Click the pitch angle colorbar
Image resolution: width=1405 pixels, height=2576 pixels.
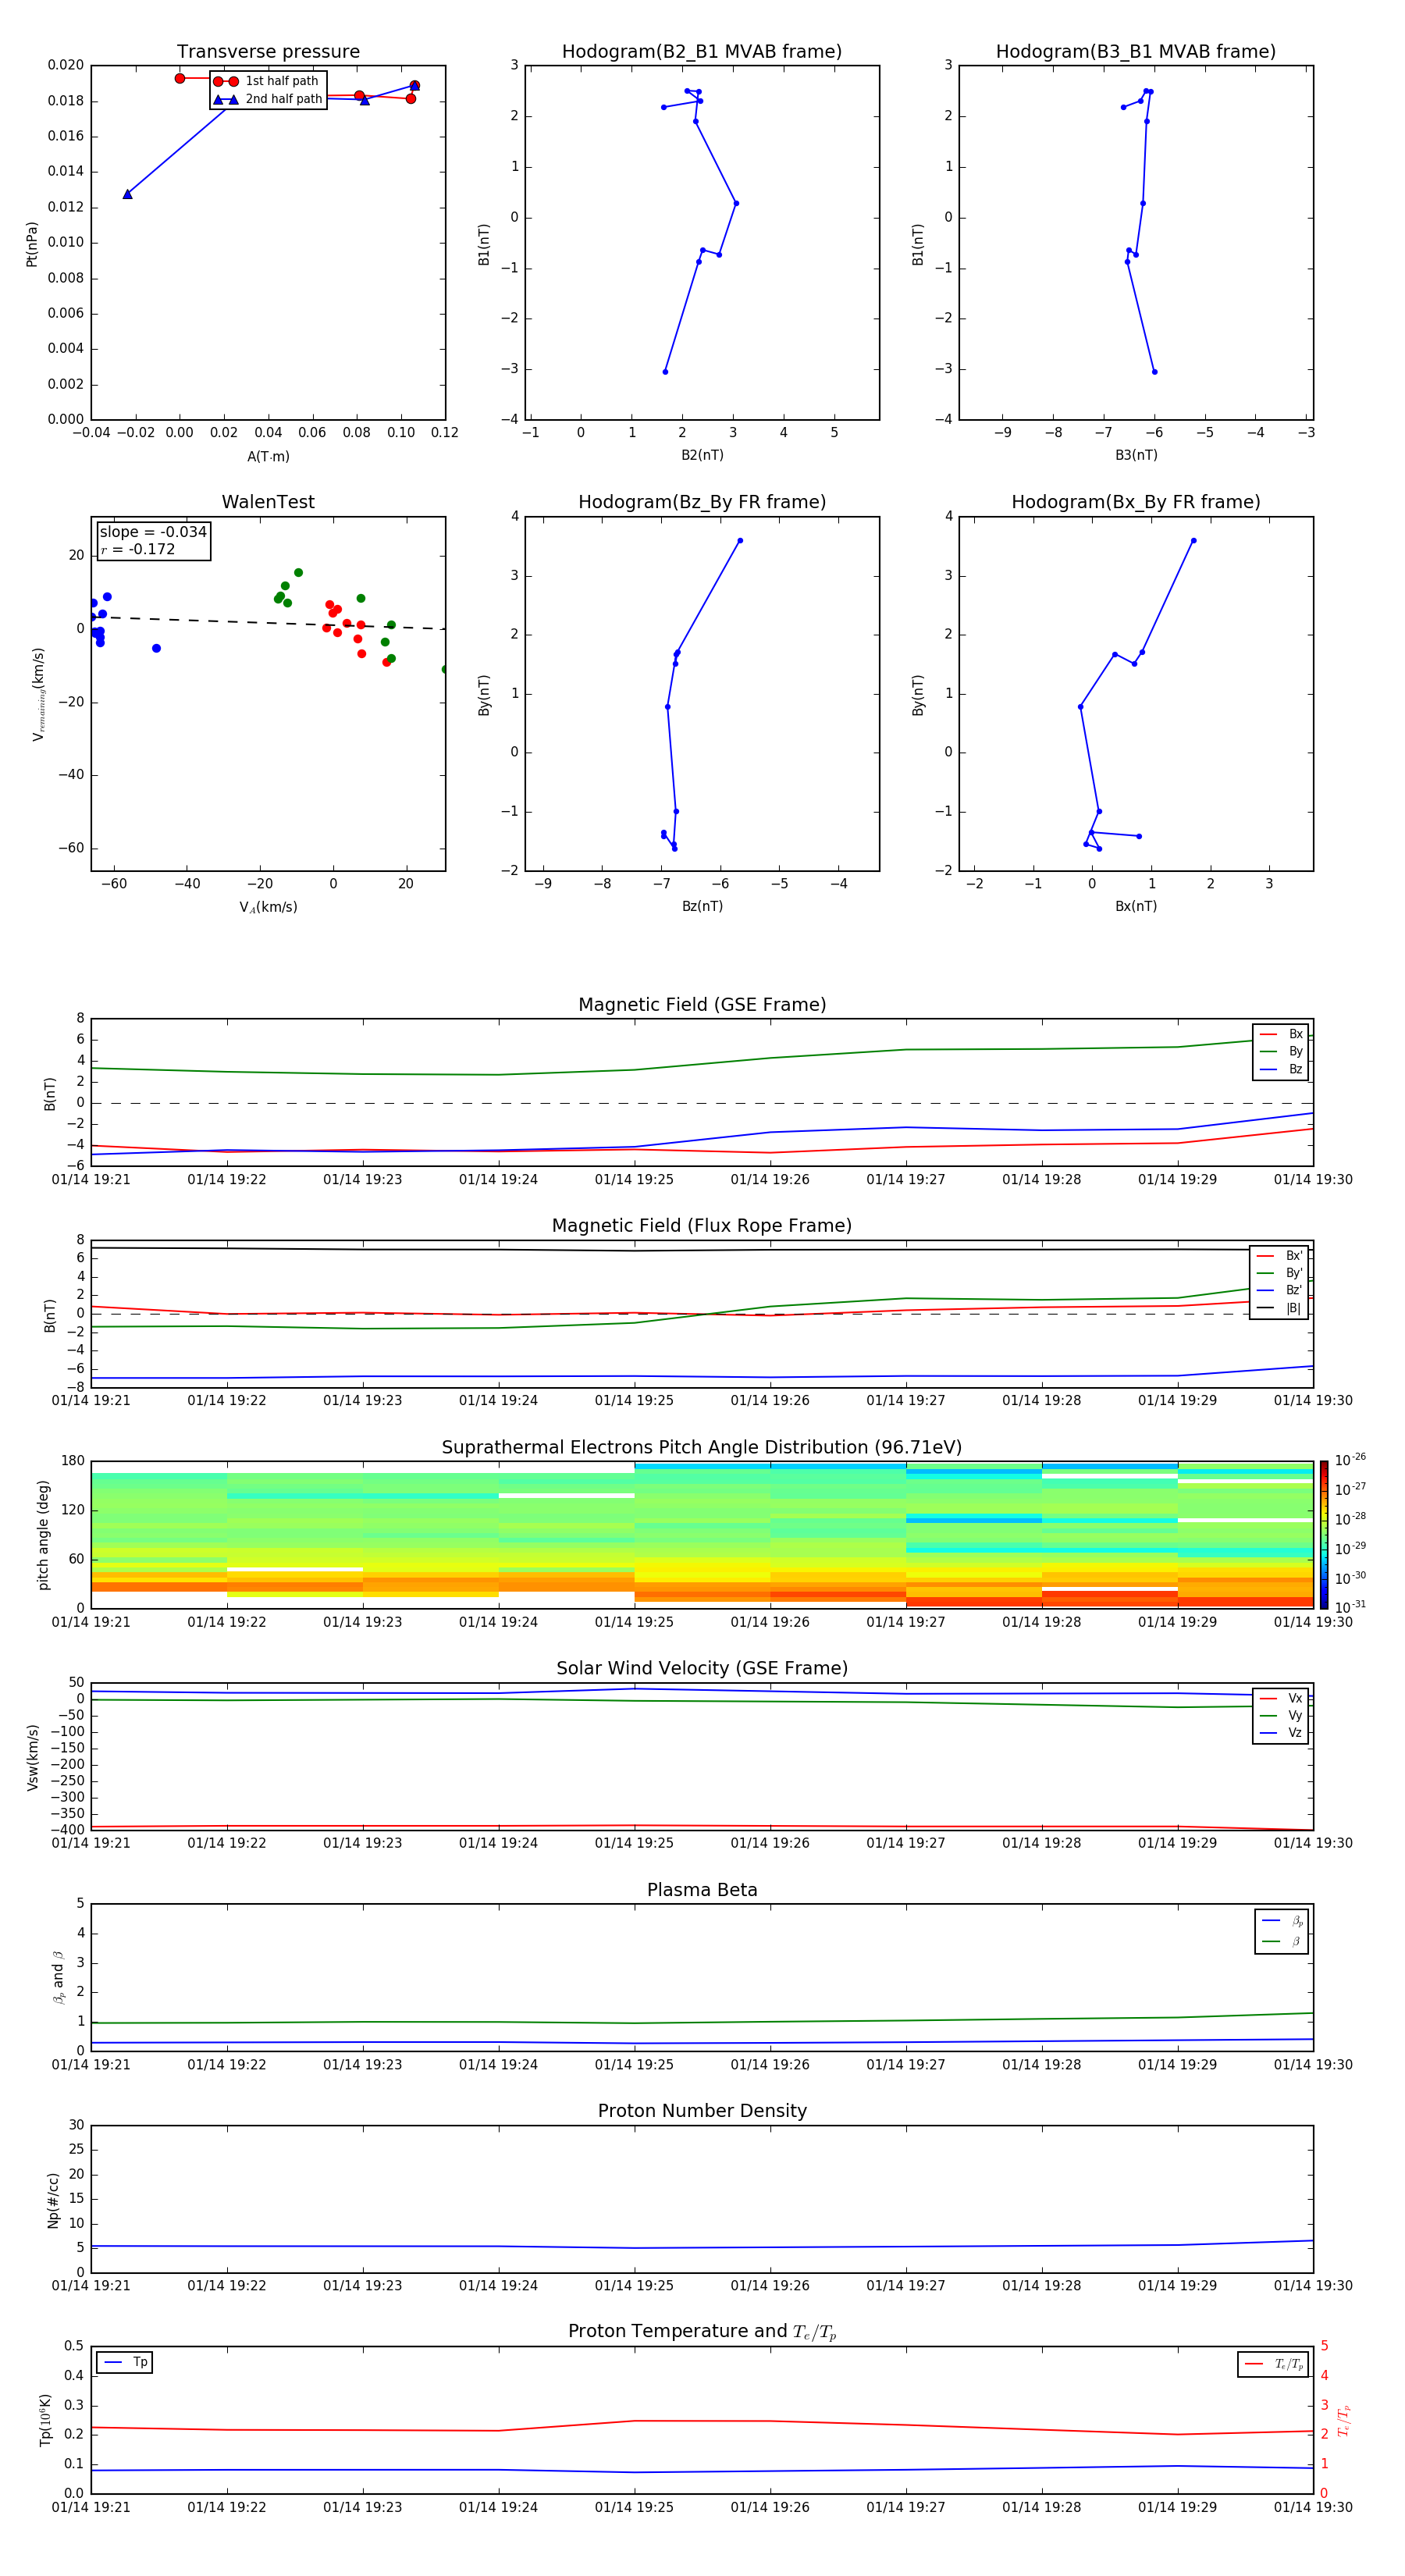click(1324, 1535)
